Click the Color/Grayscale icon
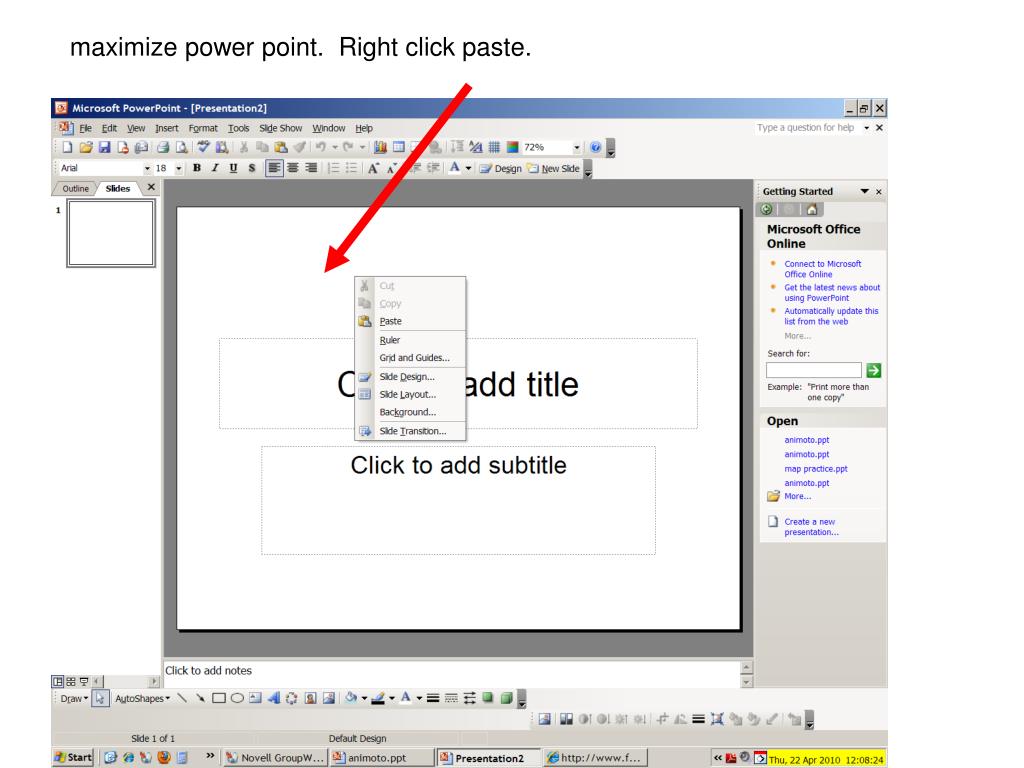Viewport: 1024px width, 768px height. pos(513,148)
